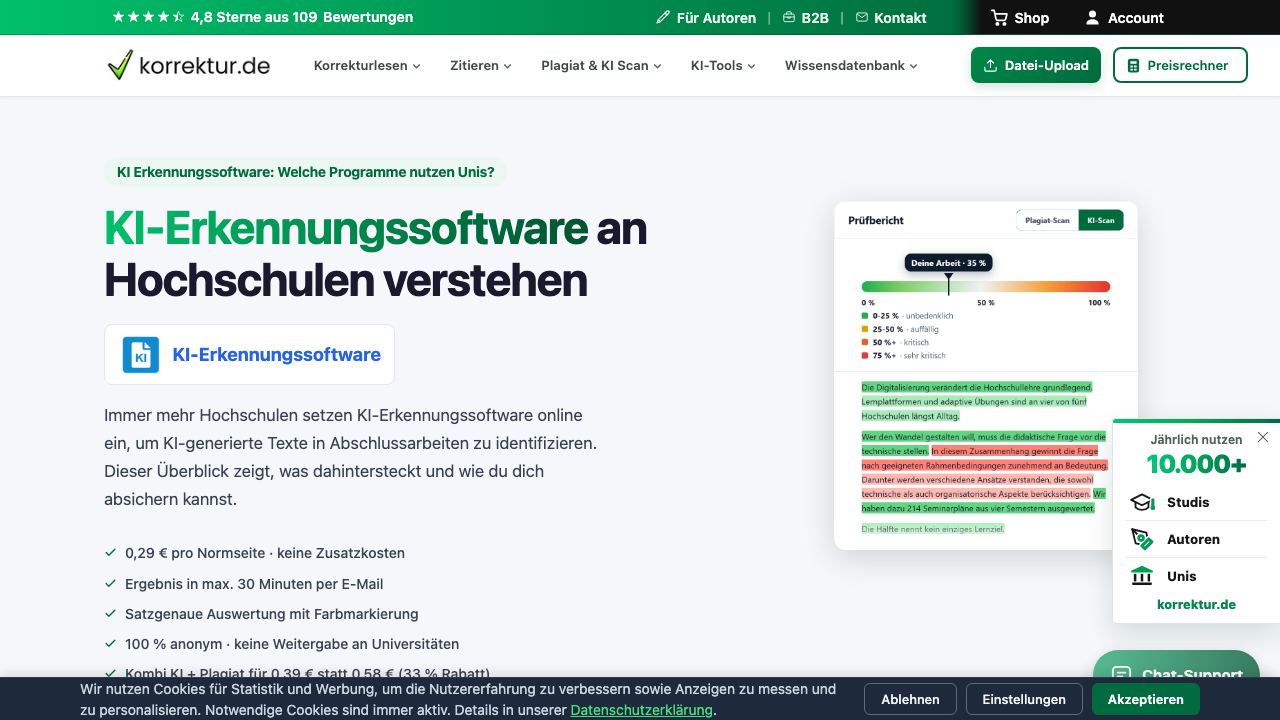Open the Preisrechner button

(1180, 65)
